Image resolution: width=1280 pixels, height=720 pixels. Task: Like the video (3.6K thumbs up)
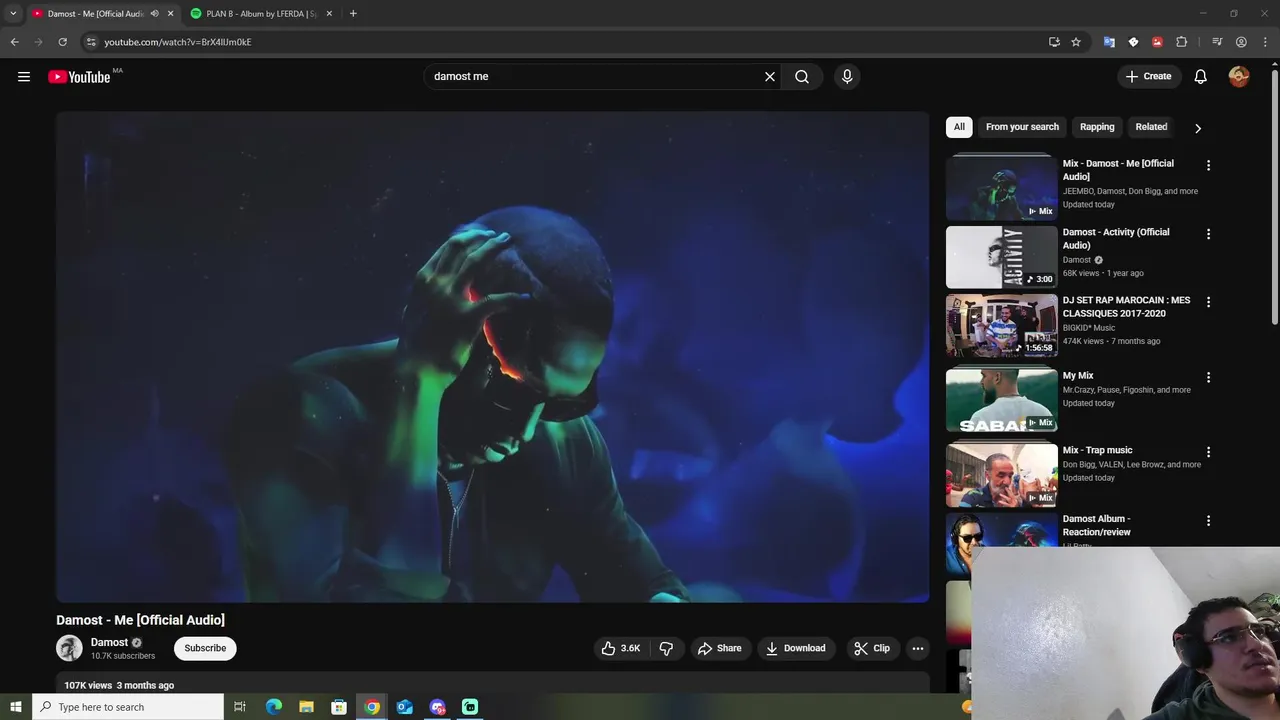(620, 648)
